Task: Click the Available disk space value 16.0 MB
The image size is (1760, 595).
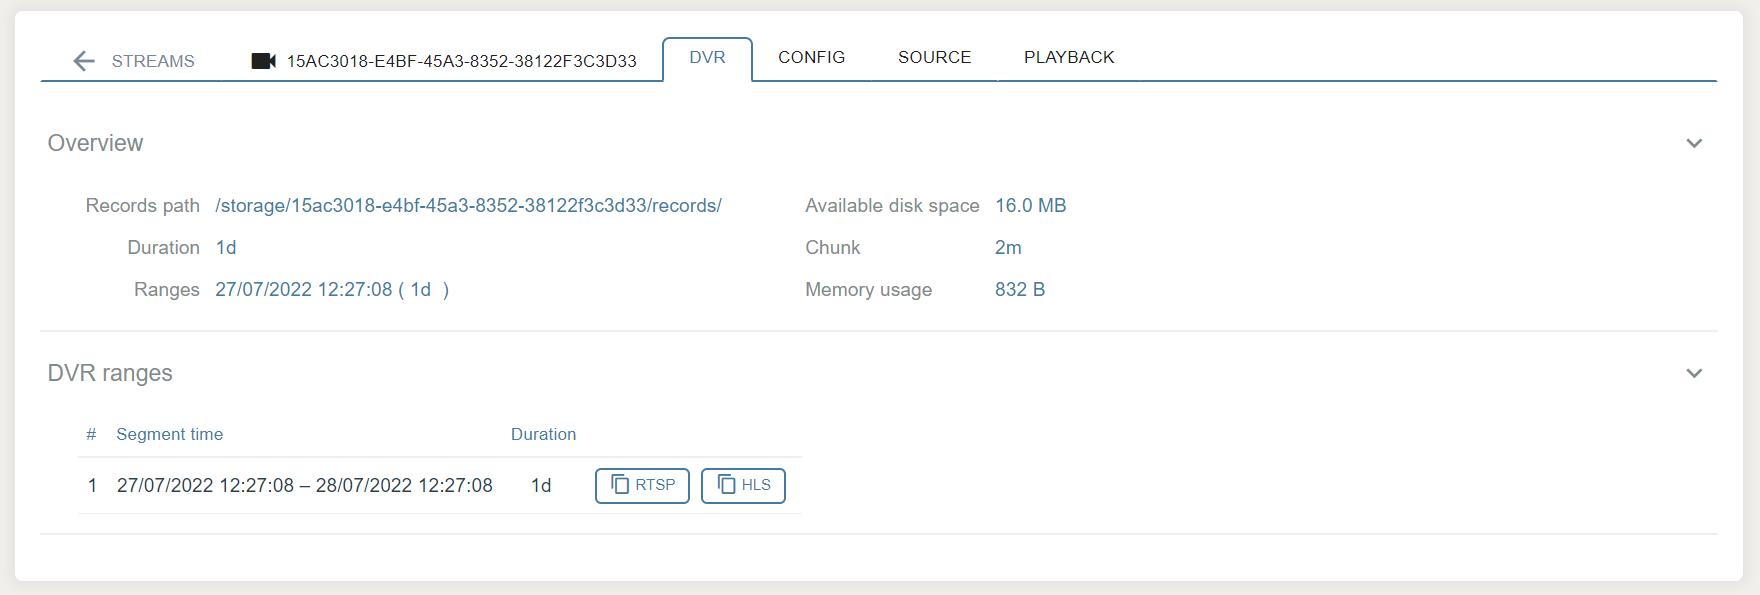Action: click(1030, 206)
